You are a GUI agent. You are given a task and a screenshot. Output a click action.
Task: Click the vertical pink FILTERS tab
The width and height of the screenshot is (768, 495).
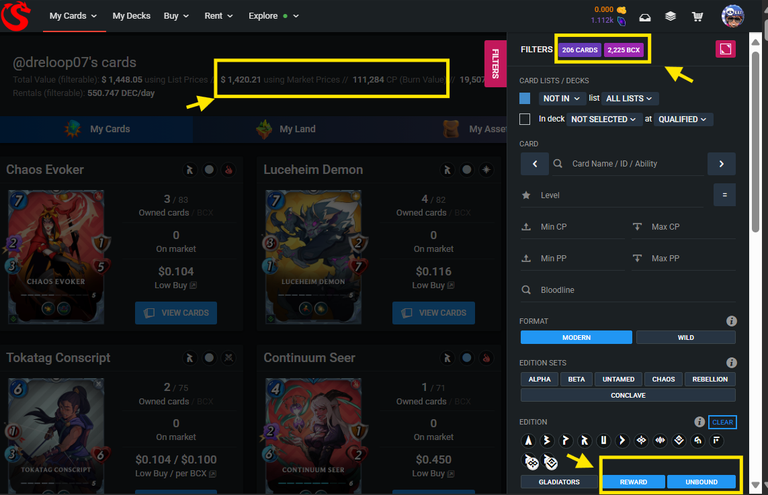pos(495,64)
